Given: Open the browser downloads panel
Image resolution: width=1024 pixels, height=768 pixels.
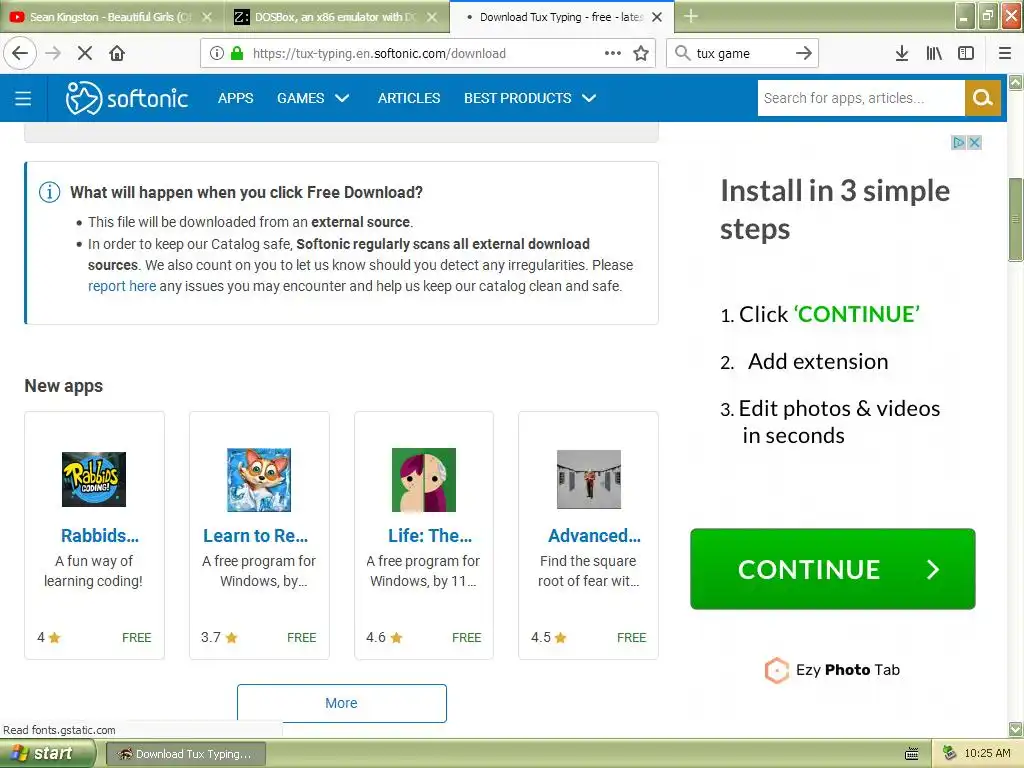Looking at the screenshot, I should pyautogui.click(x=902, y=53).
